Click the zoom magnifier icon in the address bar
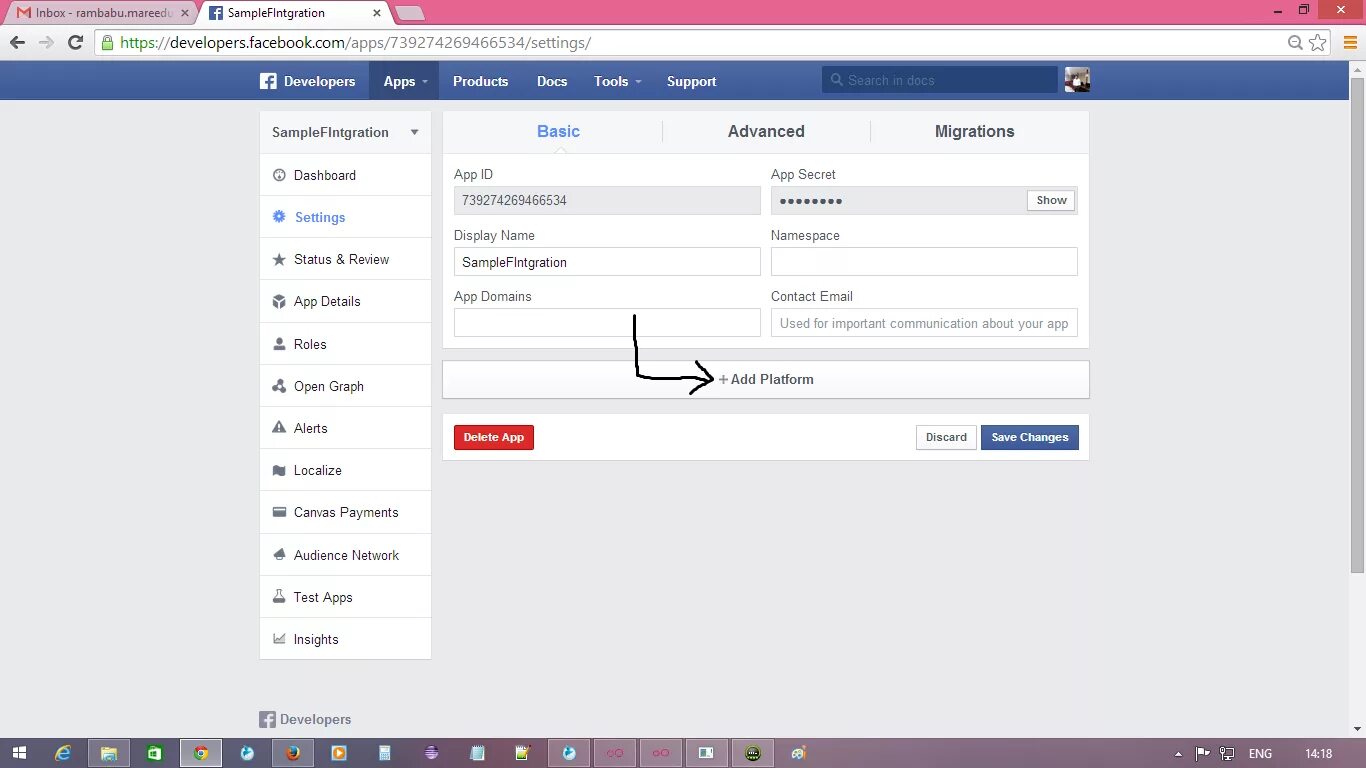 (x=1296, y=42)
